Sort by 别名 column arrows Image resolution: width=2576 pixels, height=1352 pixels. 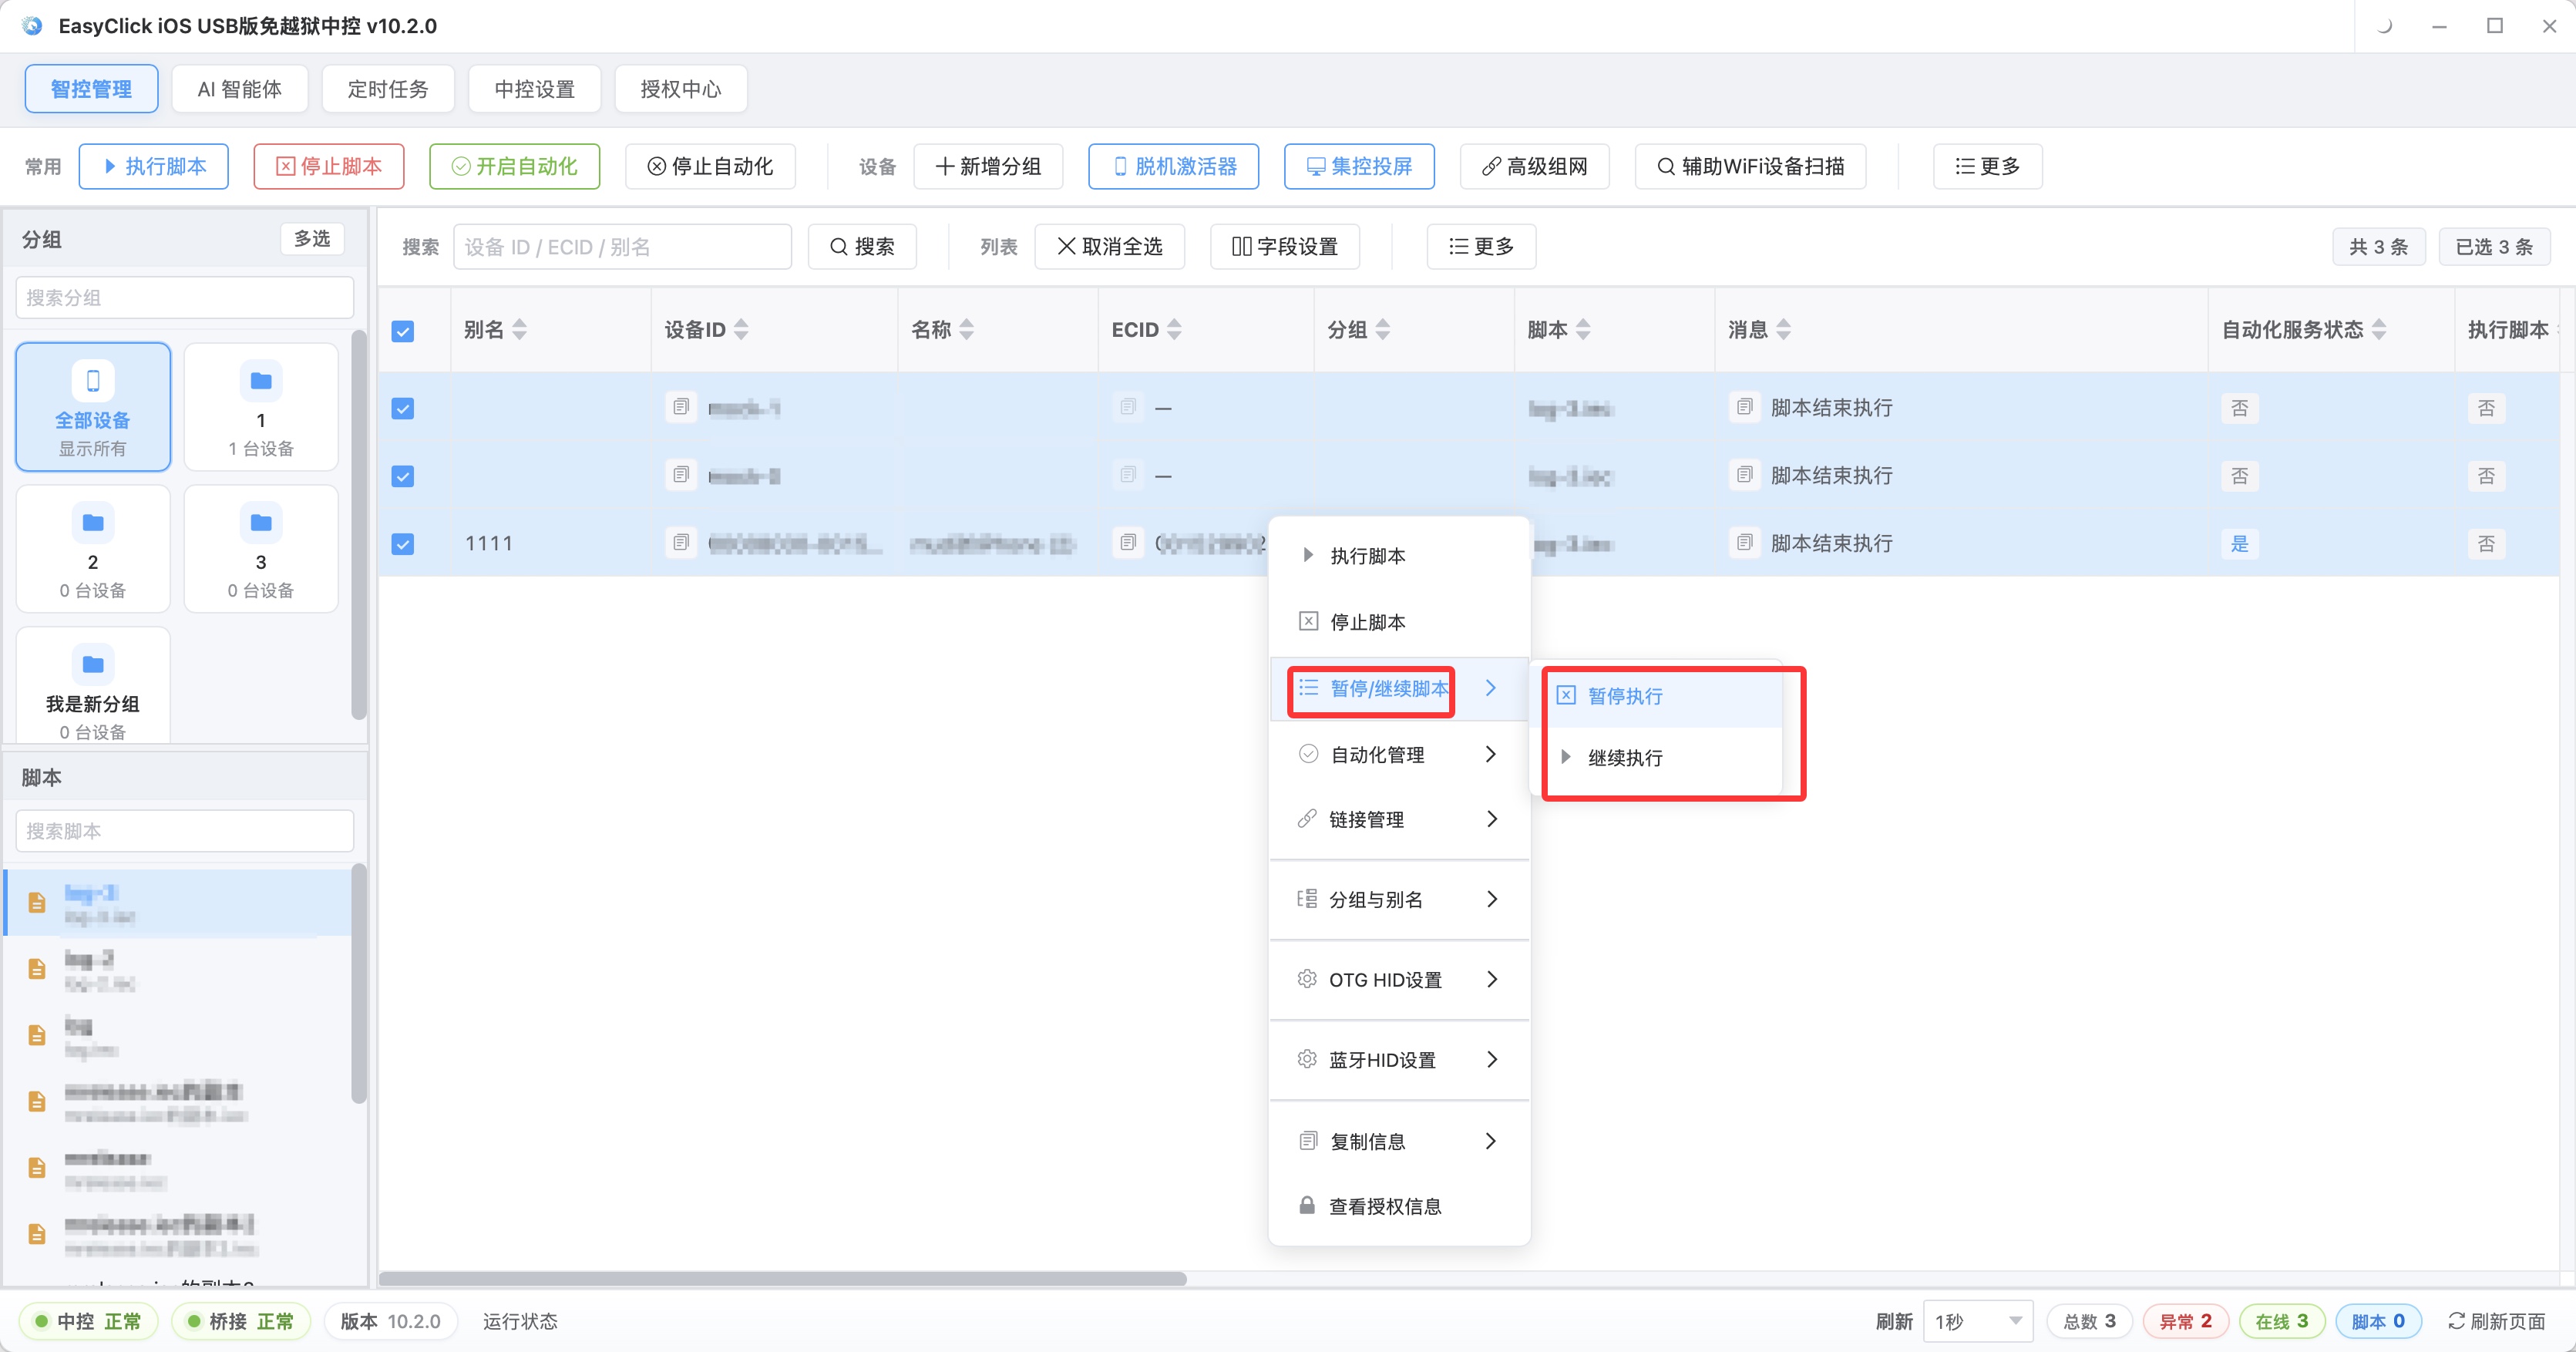[519, 330]
